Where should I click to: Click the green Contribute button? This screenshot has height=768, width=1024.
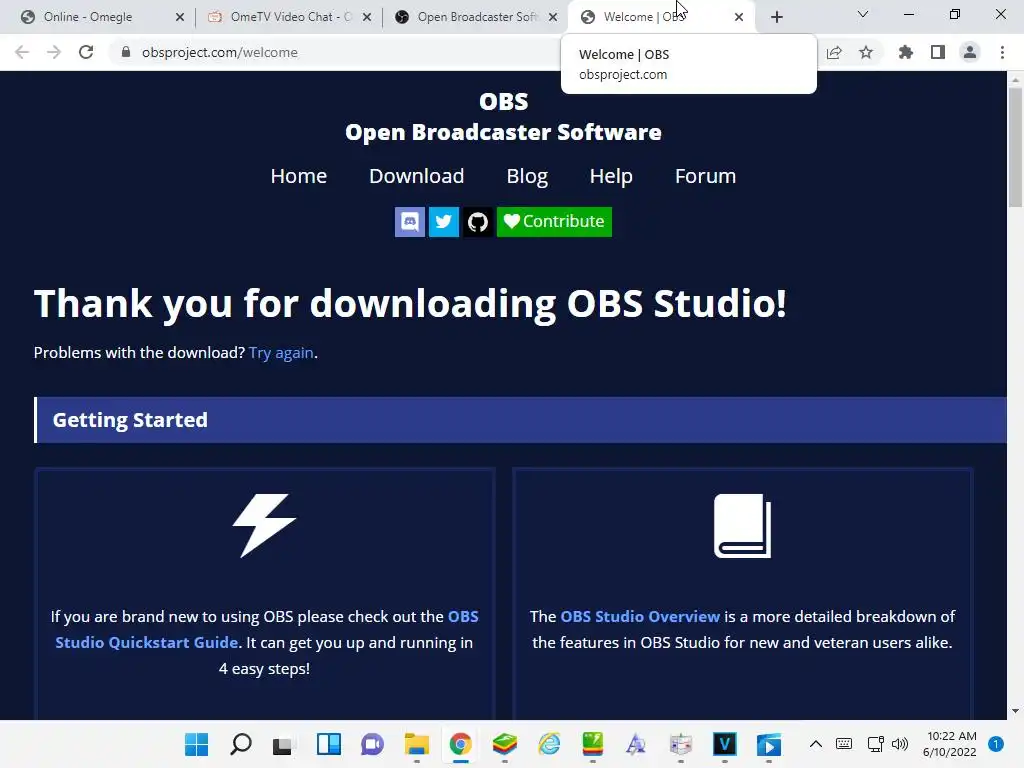[554, 221]
